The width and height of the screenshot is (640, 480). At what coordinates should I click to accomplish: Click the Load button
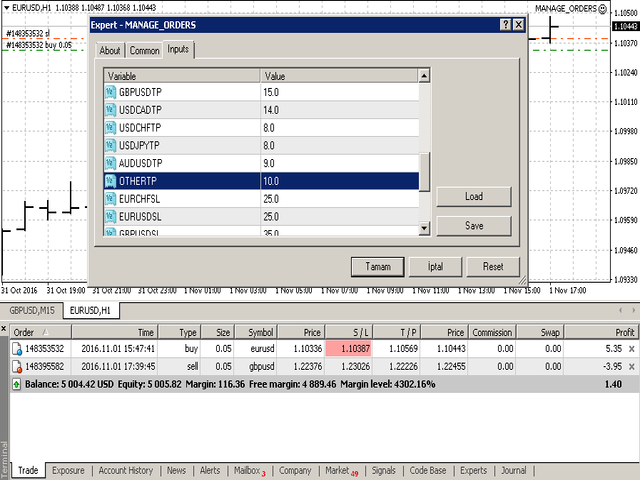tap(473, 196)
